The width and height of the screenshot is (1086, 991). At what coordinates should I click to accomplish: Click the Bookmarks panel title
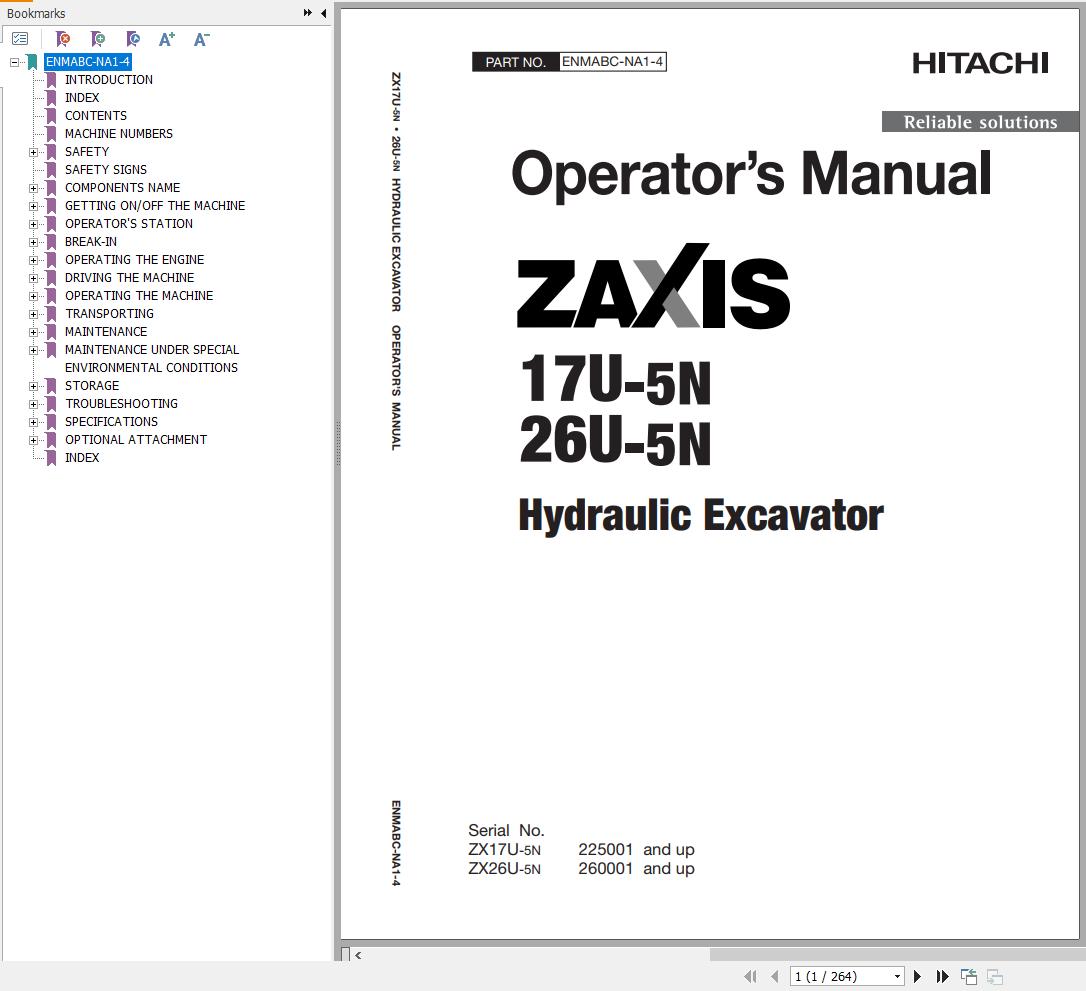pos(36,13)
